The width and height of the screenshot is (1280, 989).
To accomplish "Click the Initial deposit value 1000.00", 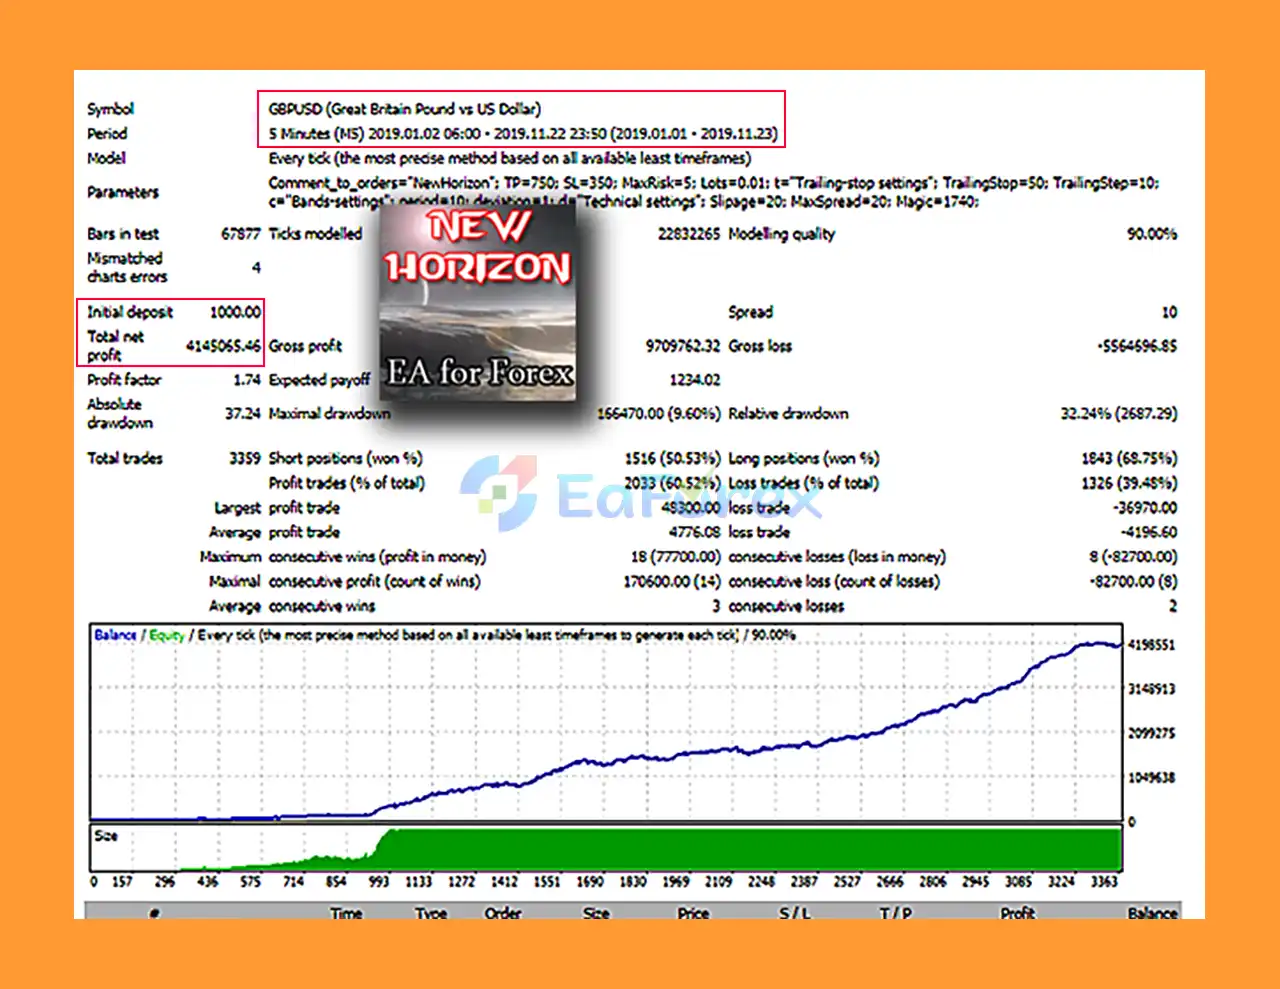I will [x=235, y=311].
